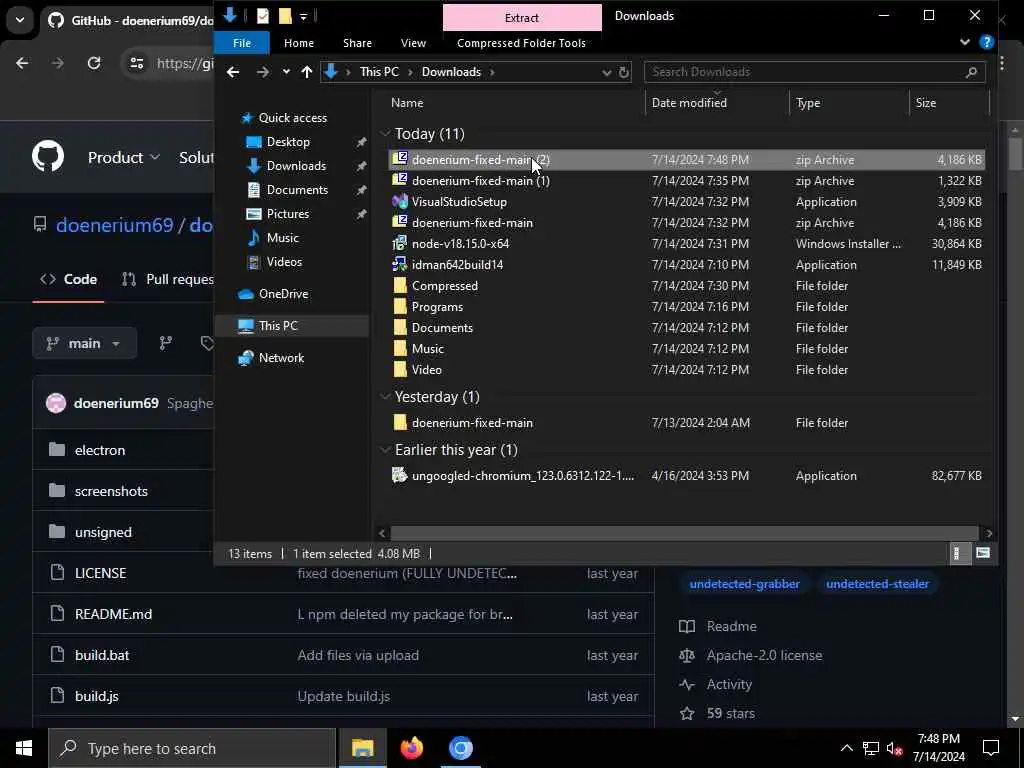The height and width of the screenshot is (768, 1024).
Task: Click the Explorer Back arrow
Action: pyautogui.click(x=233, y=72)
